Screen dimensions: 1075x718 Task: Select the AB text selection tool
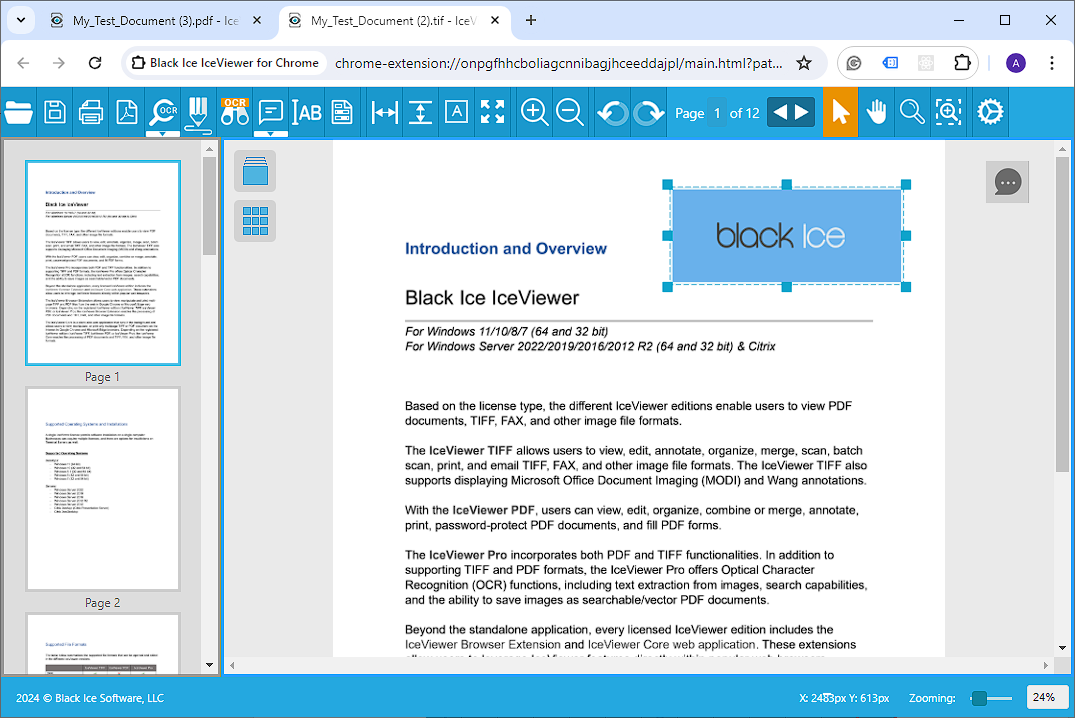[306, 112]
